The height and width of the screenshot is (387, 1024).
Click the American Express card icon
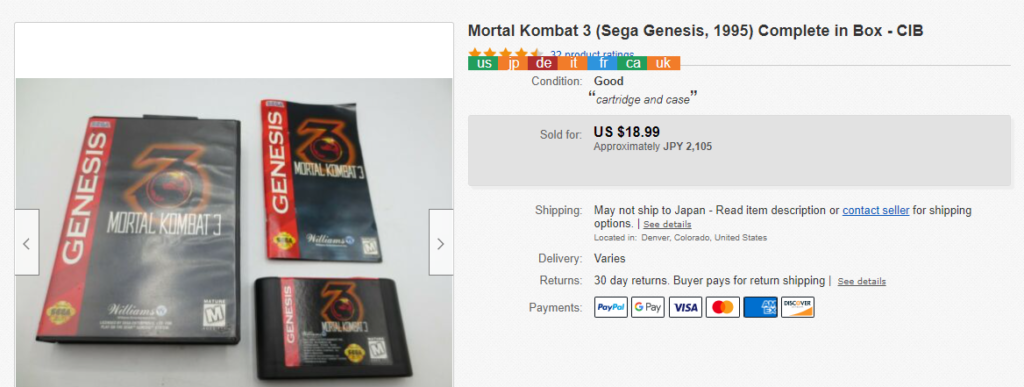(760, 307)
